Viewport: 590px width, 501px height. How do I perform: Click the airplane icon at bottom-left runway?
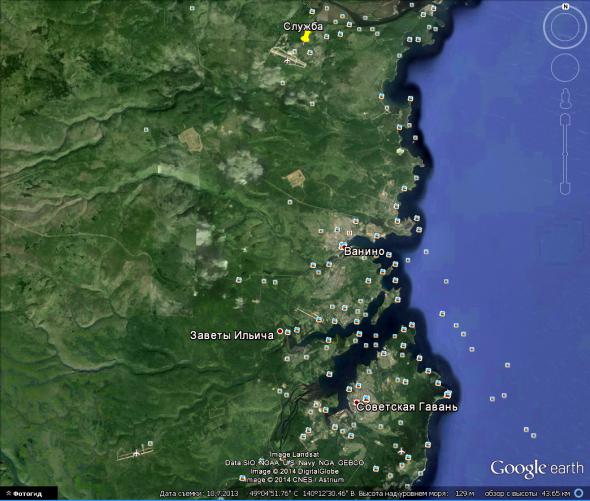136,453
